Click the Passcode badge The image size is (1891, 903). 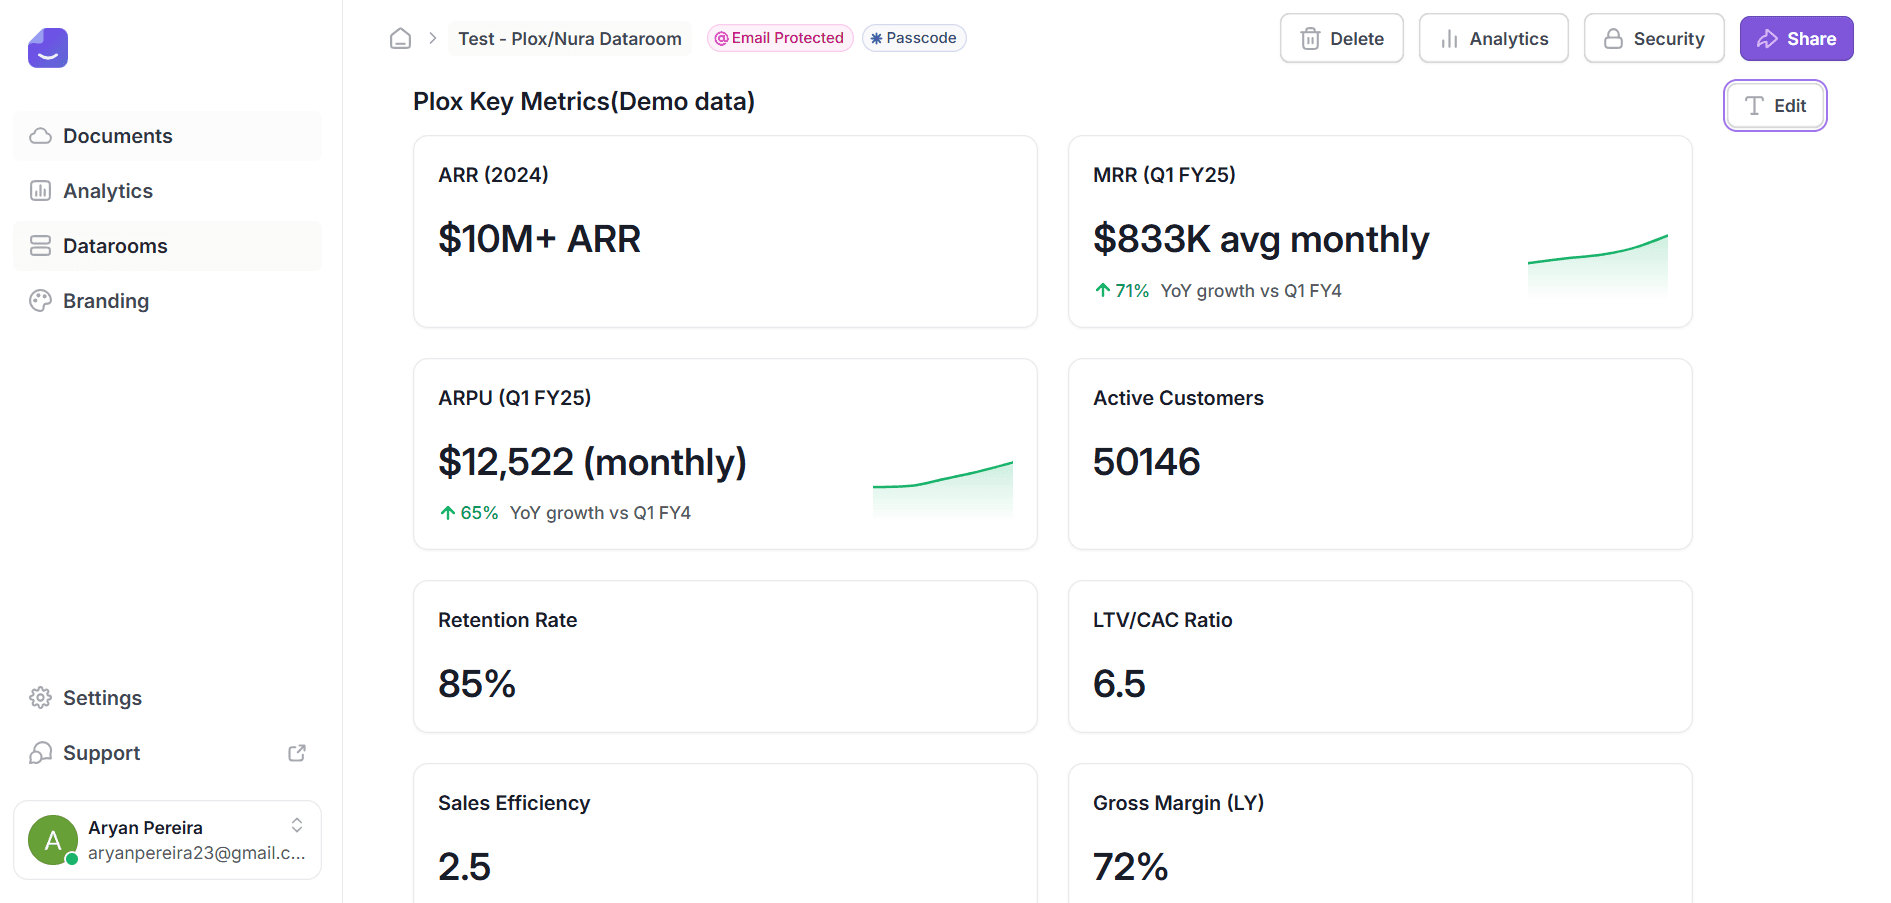tap(914, 38)
